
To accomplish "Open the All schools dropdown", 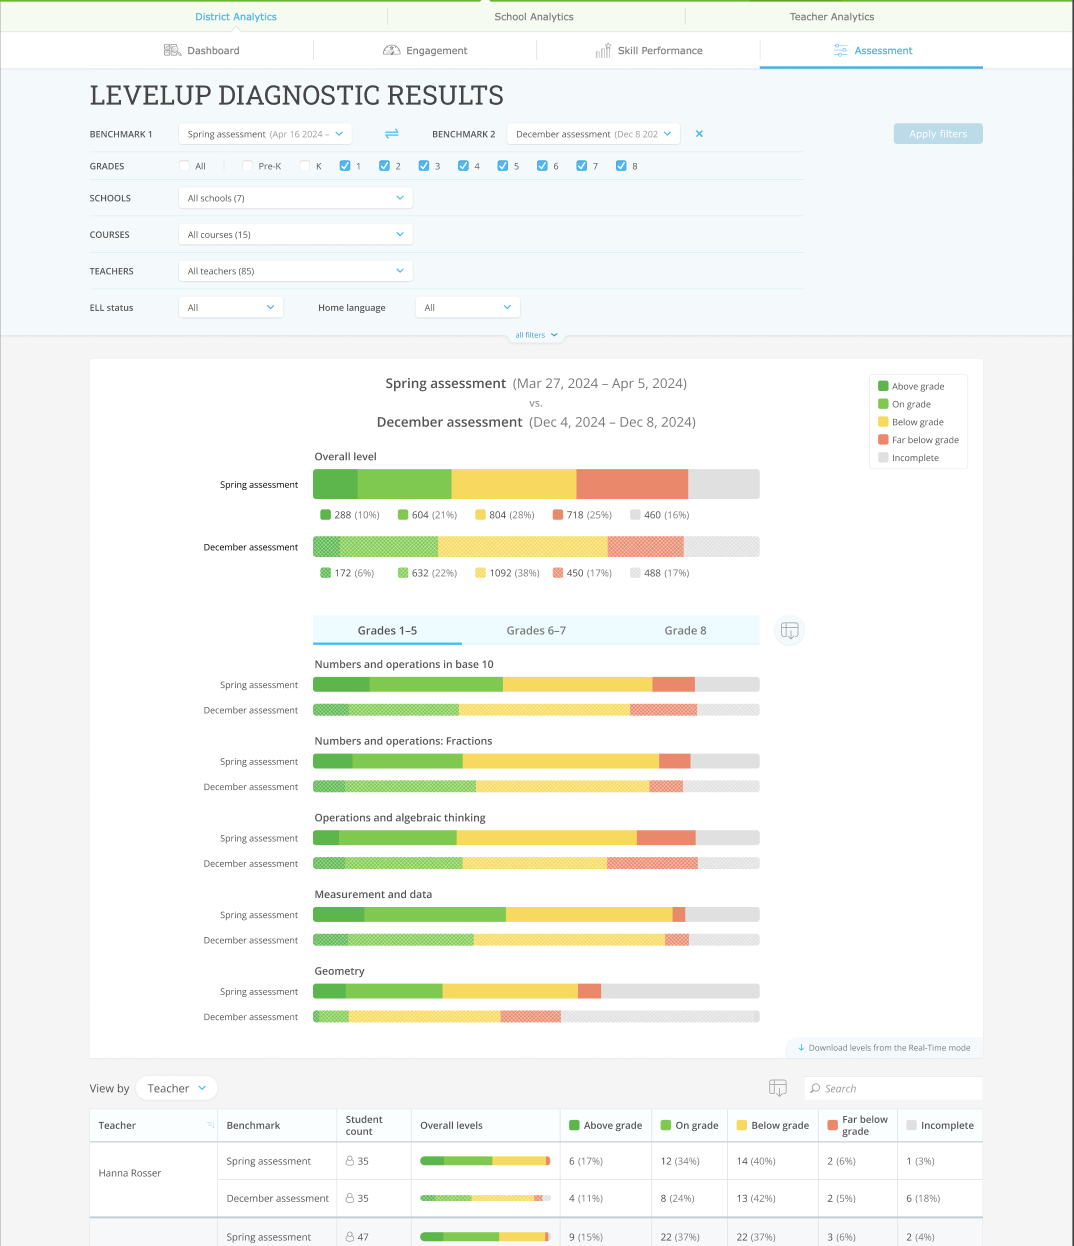I will coord(295,197).
